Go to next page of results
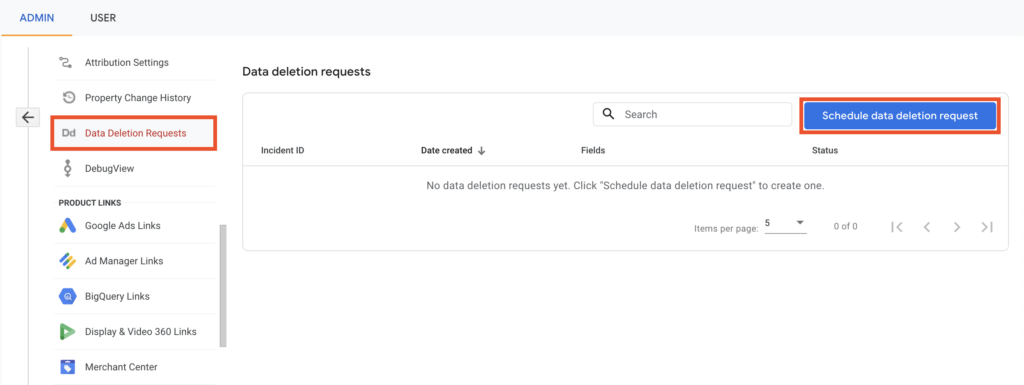The height and width of the screenshot is (385, 1024). tap(957, 227)
